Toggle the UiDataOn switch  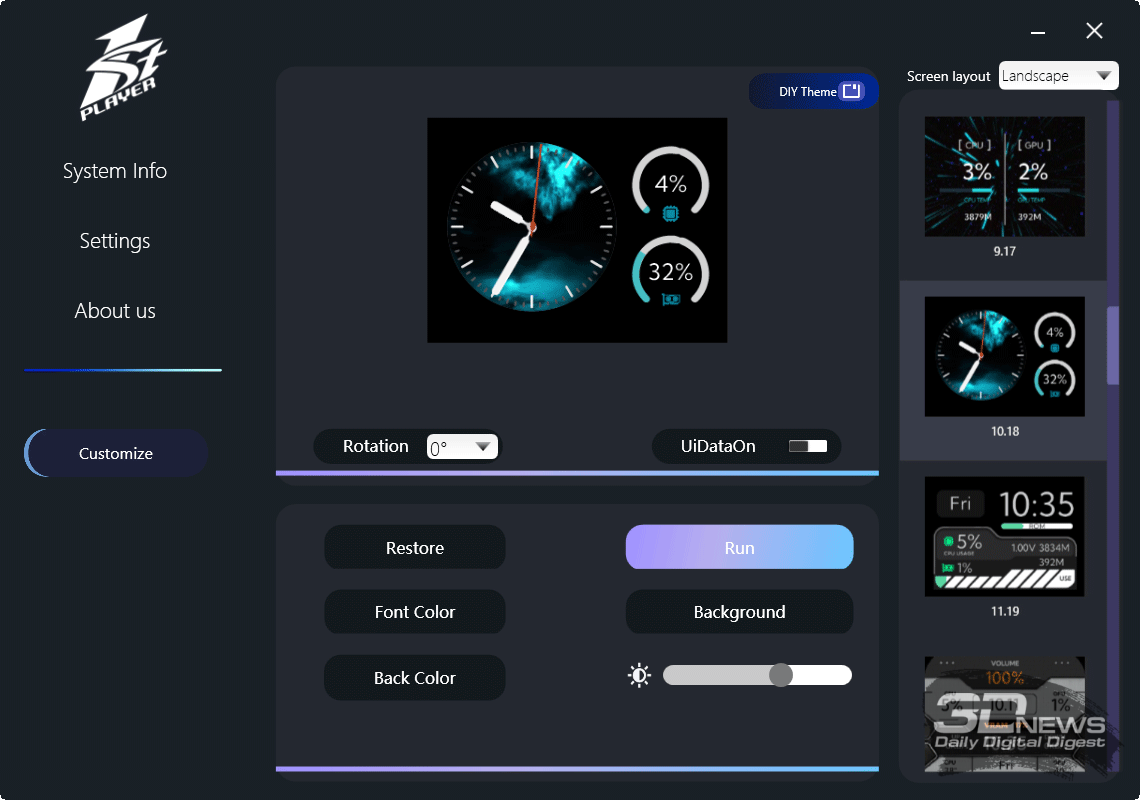click(808, 446)
